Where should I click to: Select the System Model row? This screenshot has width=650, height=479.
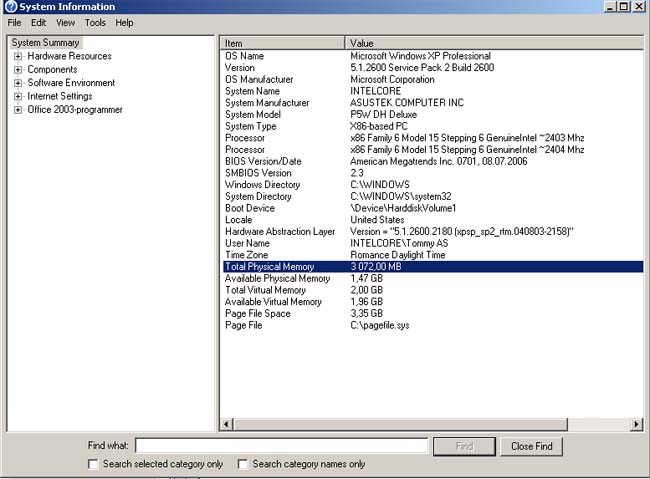tap(433, 114)
